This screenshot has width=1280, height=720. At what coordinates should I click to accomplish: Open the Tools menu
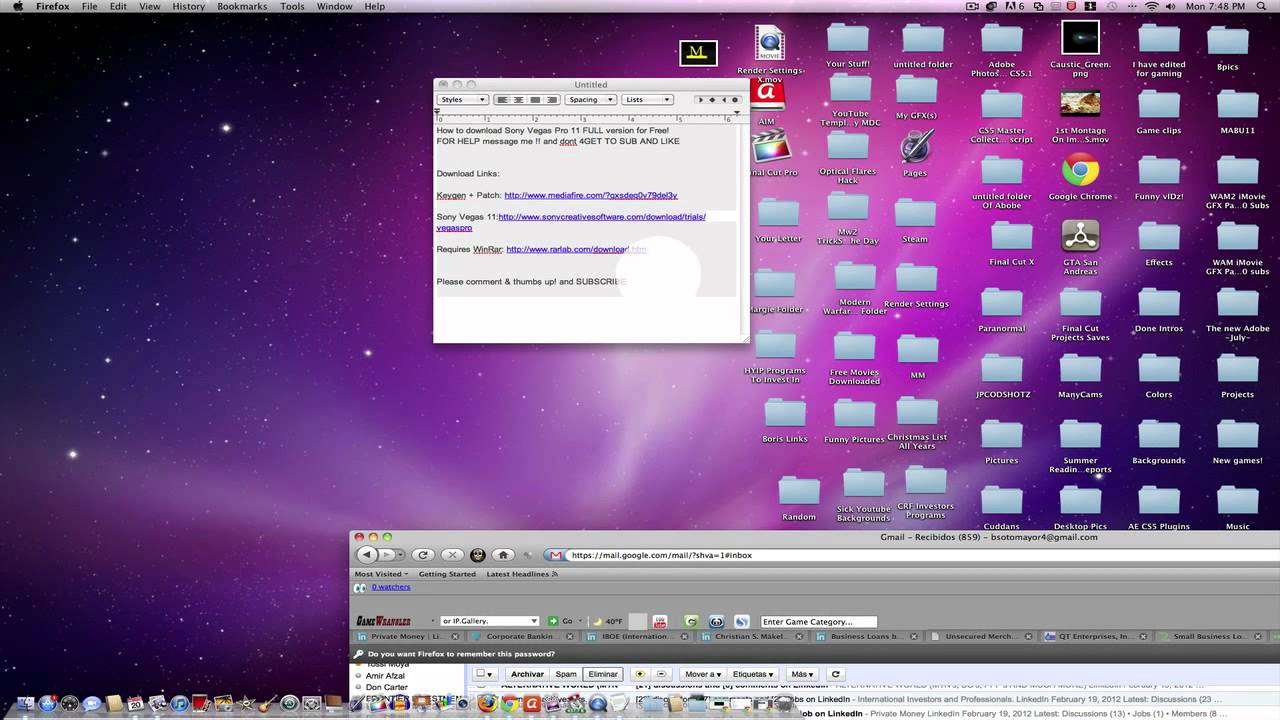point(292,7)
